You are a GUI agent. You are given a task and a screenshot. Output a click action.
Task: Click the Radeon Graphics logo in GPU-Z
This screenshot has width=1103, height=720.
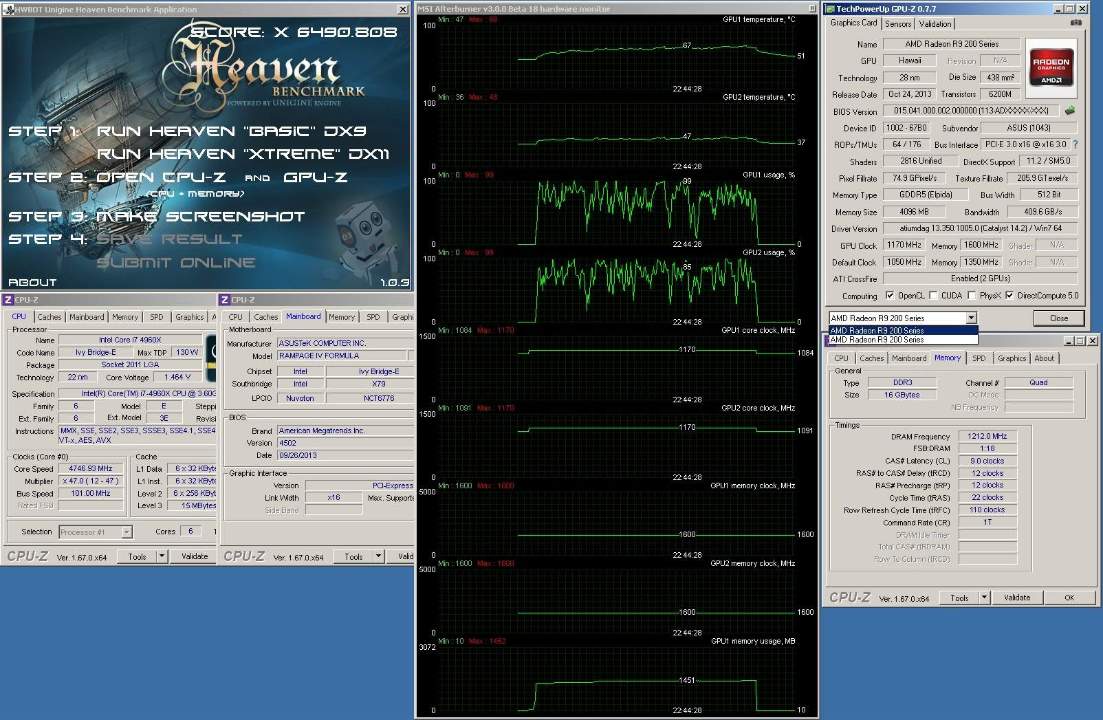tap(1051, 68)
